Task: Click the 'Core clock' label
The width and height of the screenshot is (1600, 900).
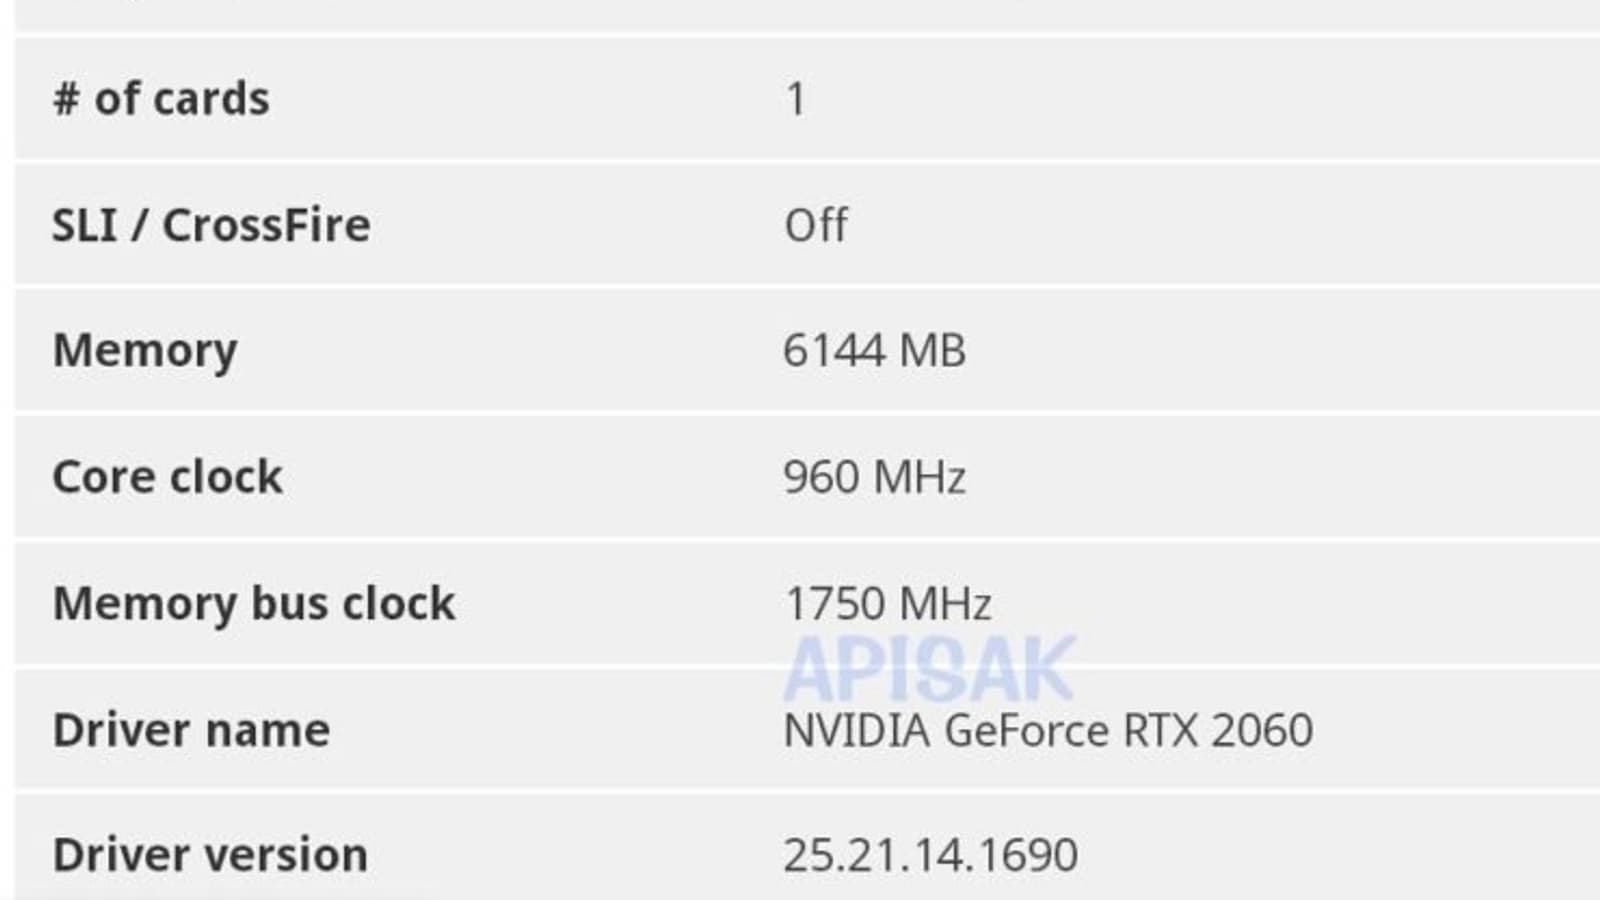Action: (167, 477)
